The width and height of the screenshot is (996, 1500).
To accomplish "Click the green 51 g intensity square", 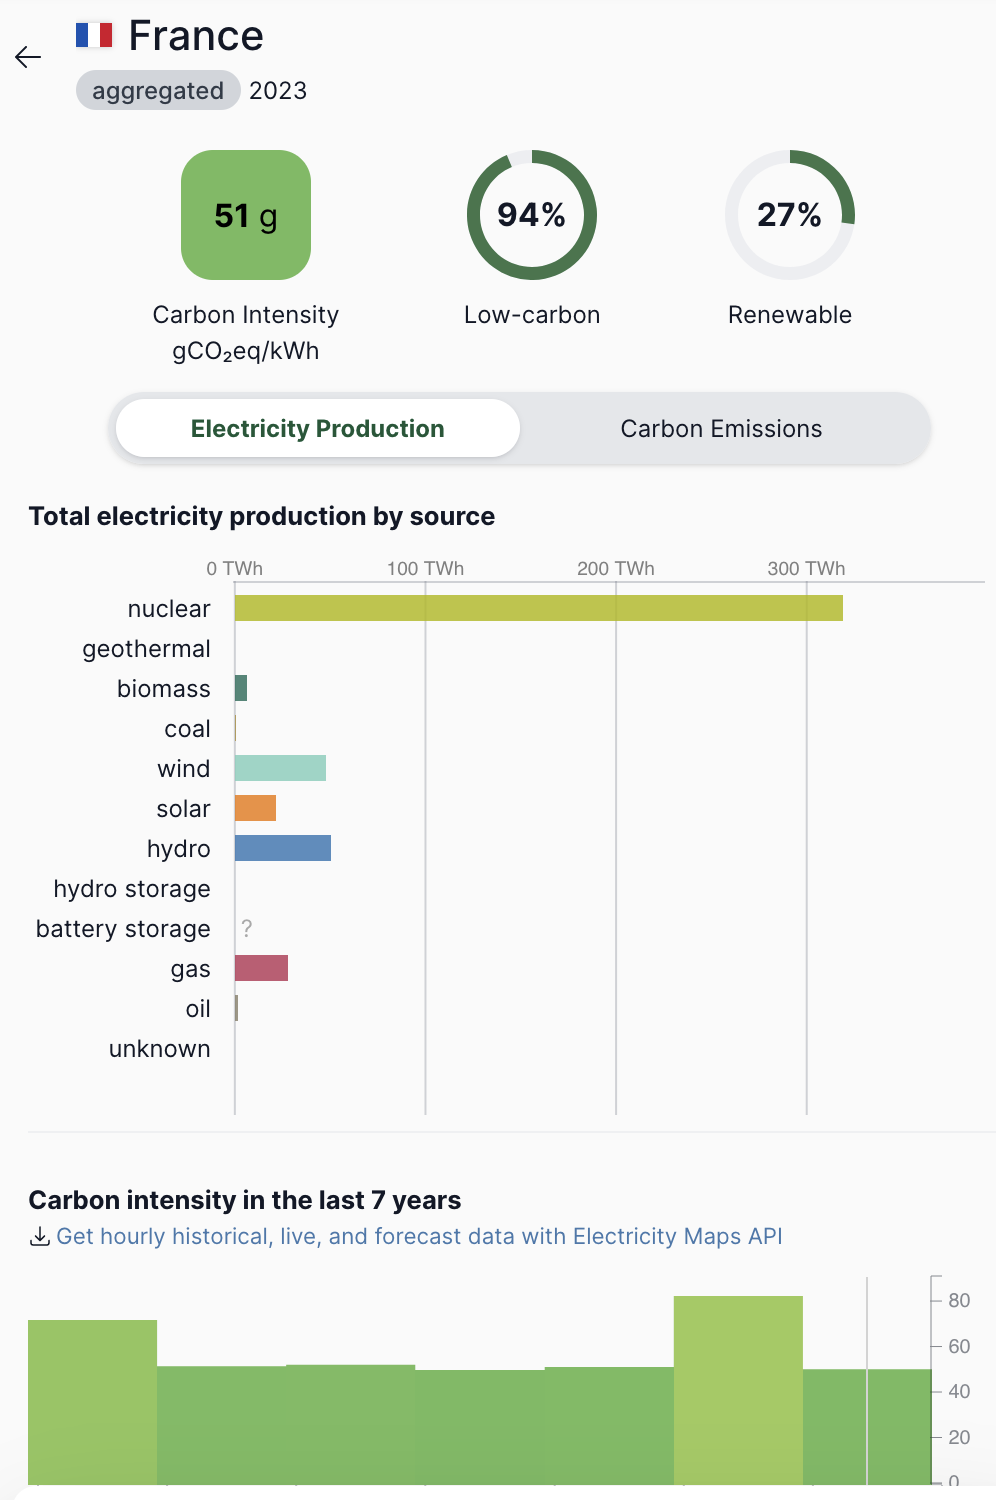I will click(x=246, y=215).
